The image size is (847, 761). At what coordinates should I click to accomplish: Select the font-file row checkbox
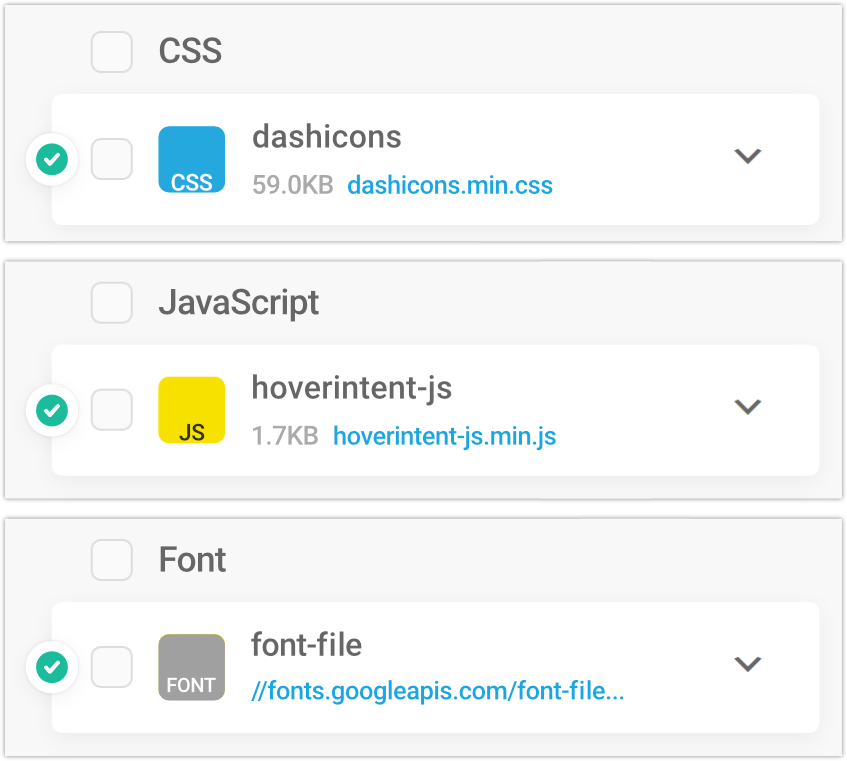click(112, 667)
